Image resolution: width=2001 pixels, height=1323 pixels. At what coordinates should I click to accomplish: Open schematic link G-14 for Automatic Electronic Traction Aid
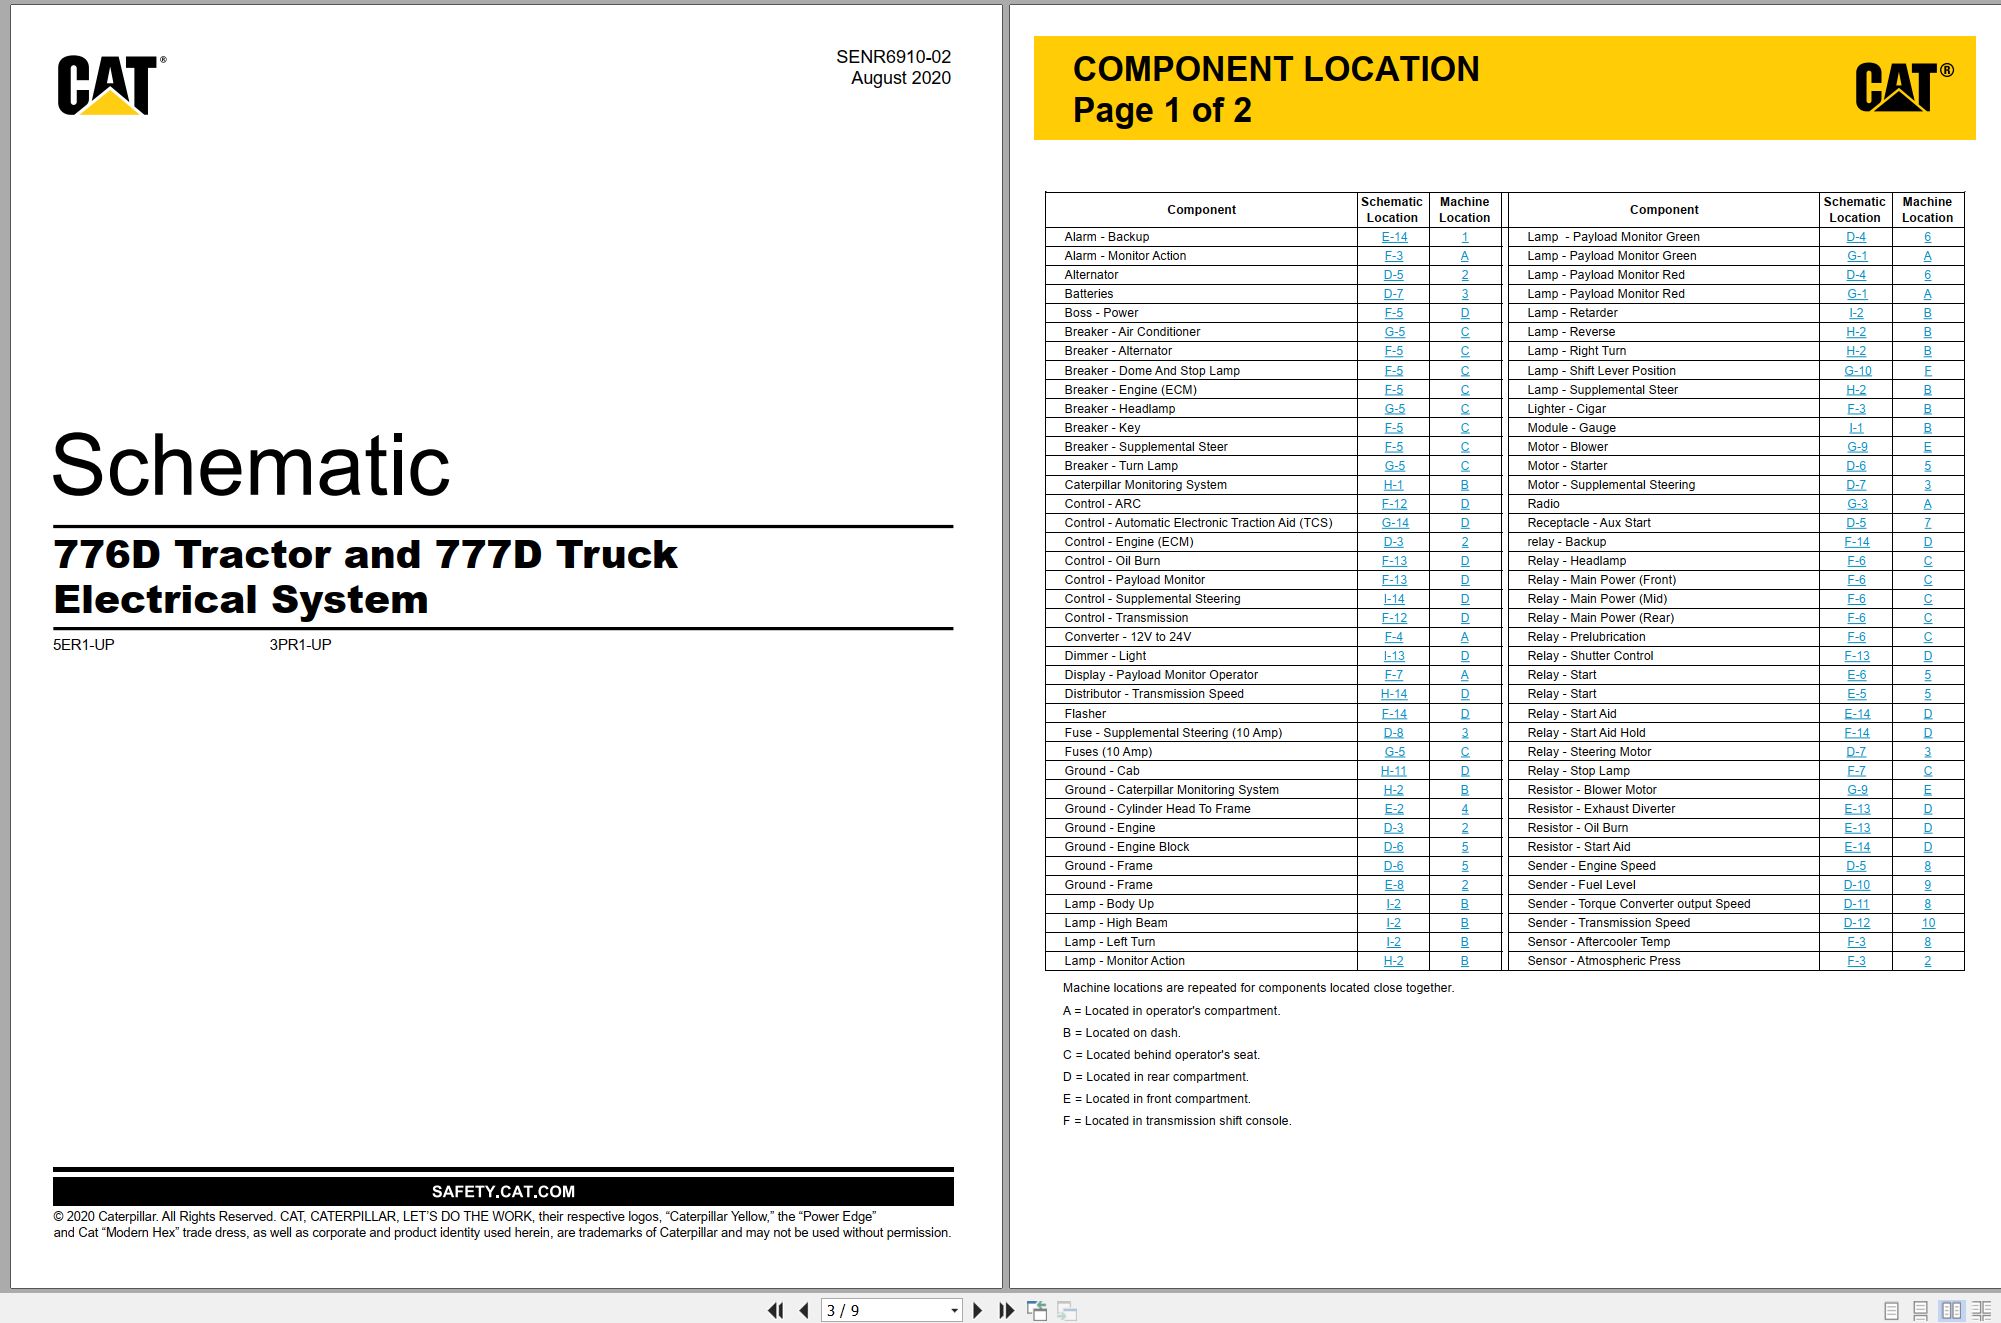point(1395,523)
